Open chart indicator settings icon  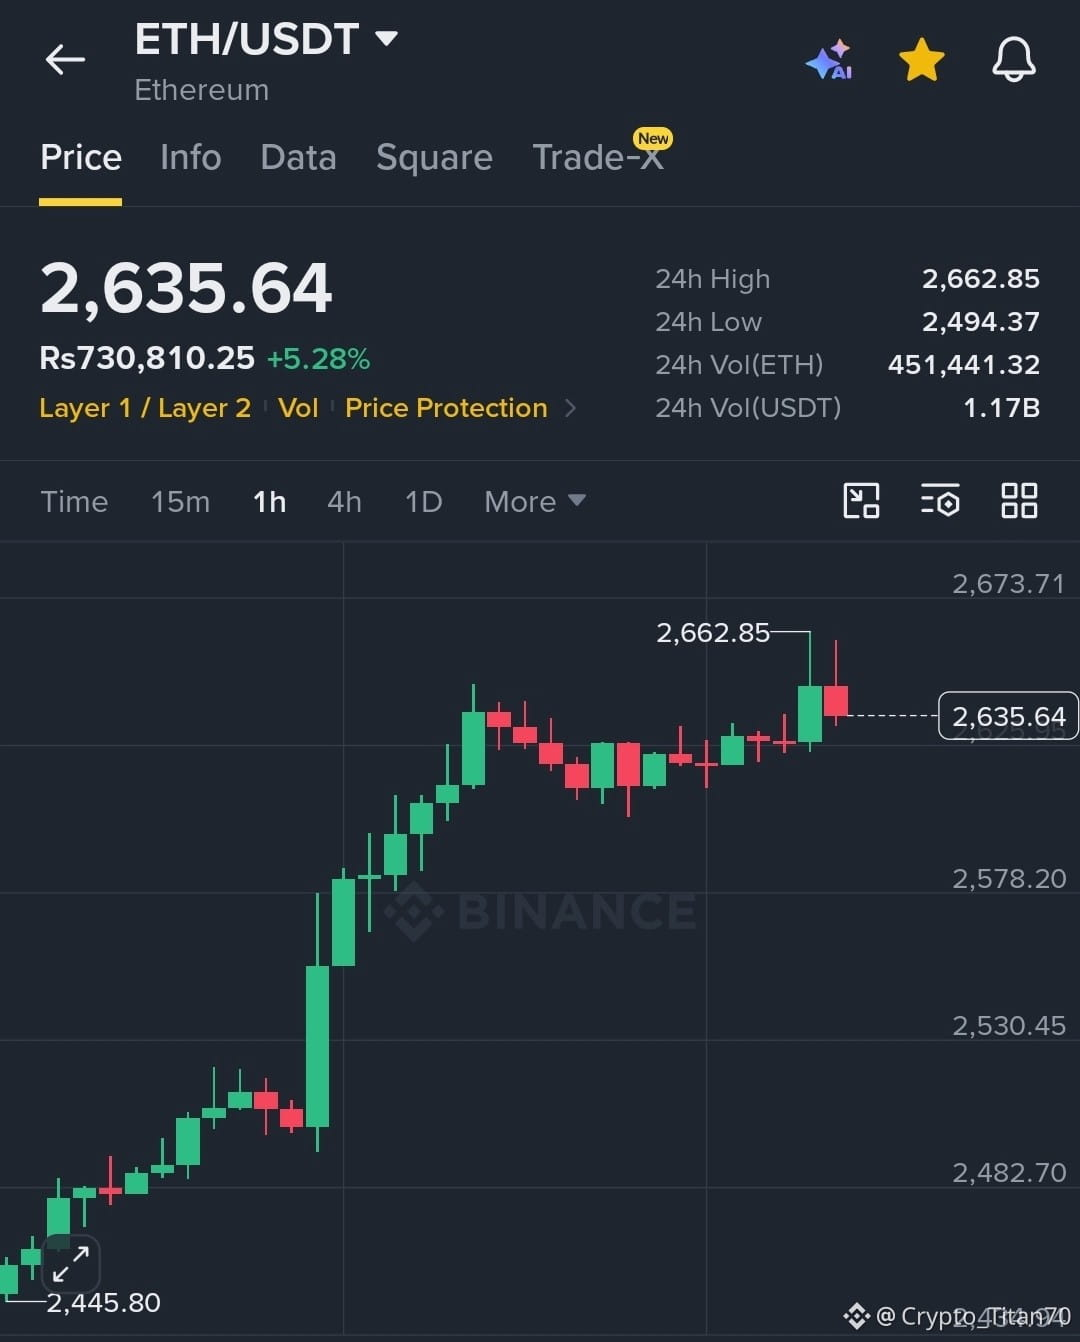(x=940, y=500)
